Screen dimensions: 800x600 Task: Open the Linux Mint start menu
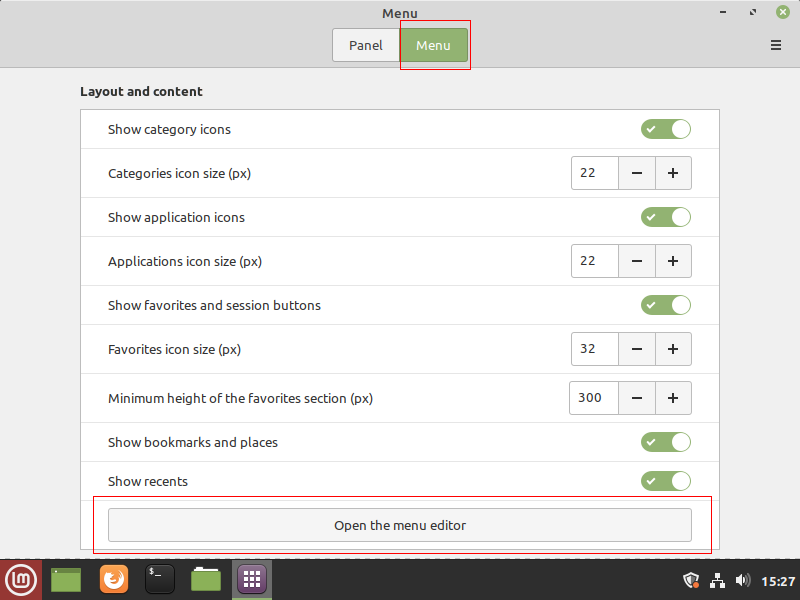coord(21,580)
